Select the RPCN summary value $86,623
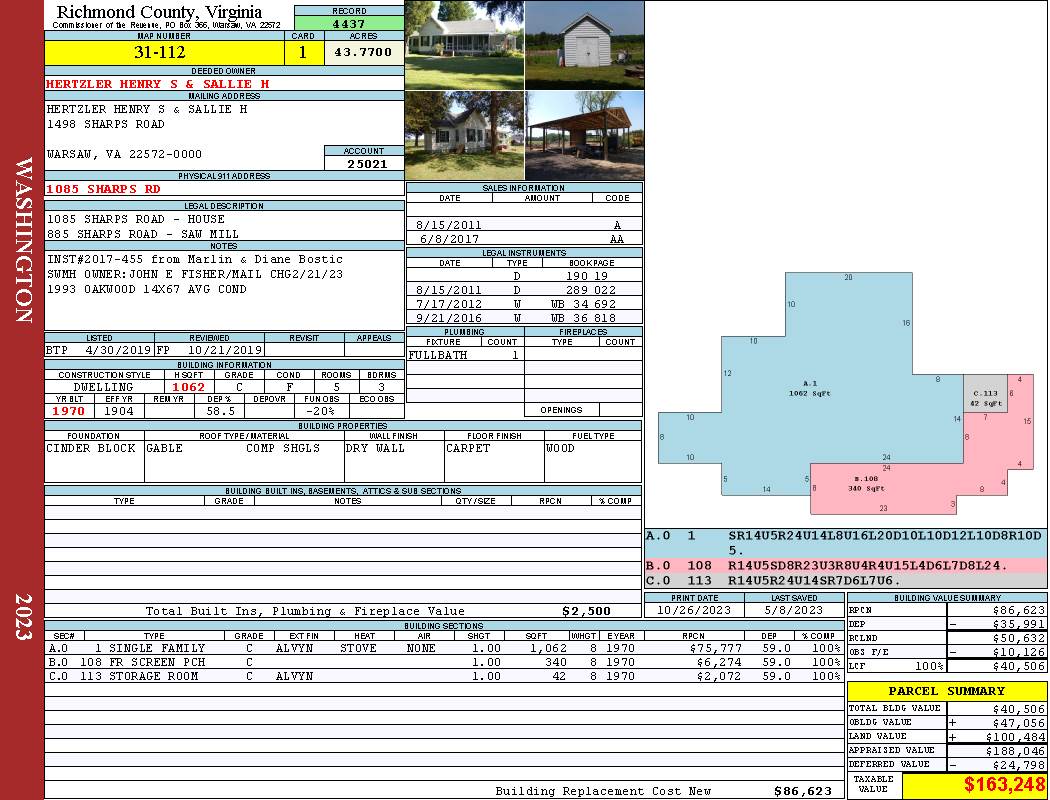The width and height of the screenshot is (1050, 800). click(x=1019, y=610)
